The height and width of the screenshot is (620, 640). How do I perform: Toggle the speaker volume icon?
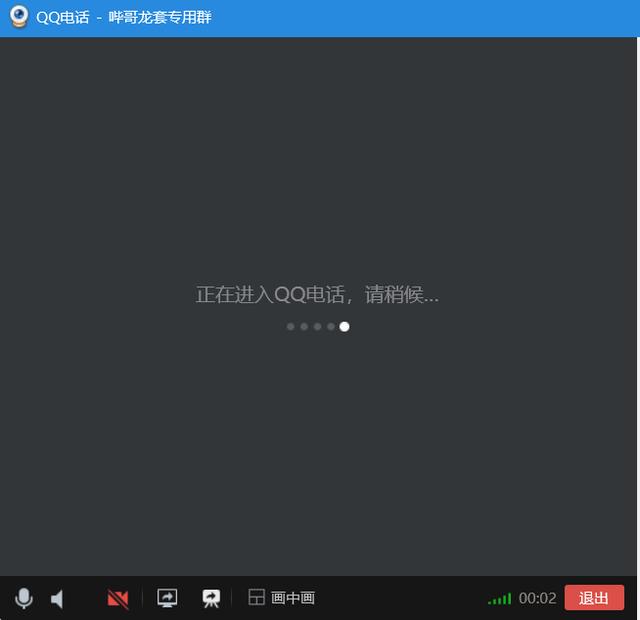(x=57, y=599)
